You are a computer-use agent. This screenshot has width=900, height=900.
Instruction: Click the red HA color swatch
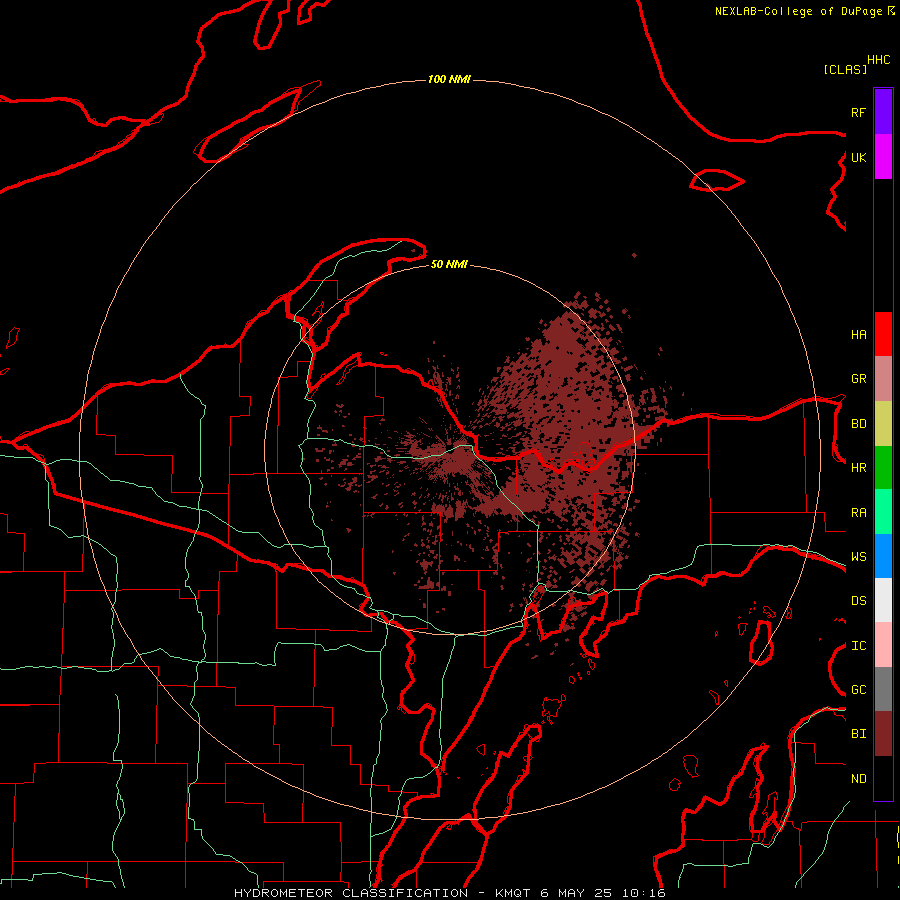(x=883, y=334)
